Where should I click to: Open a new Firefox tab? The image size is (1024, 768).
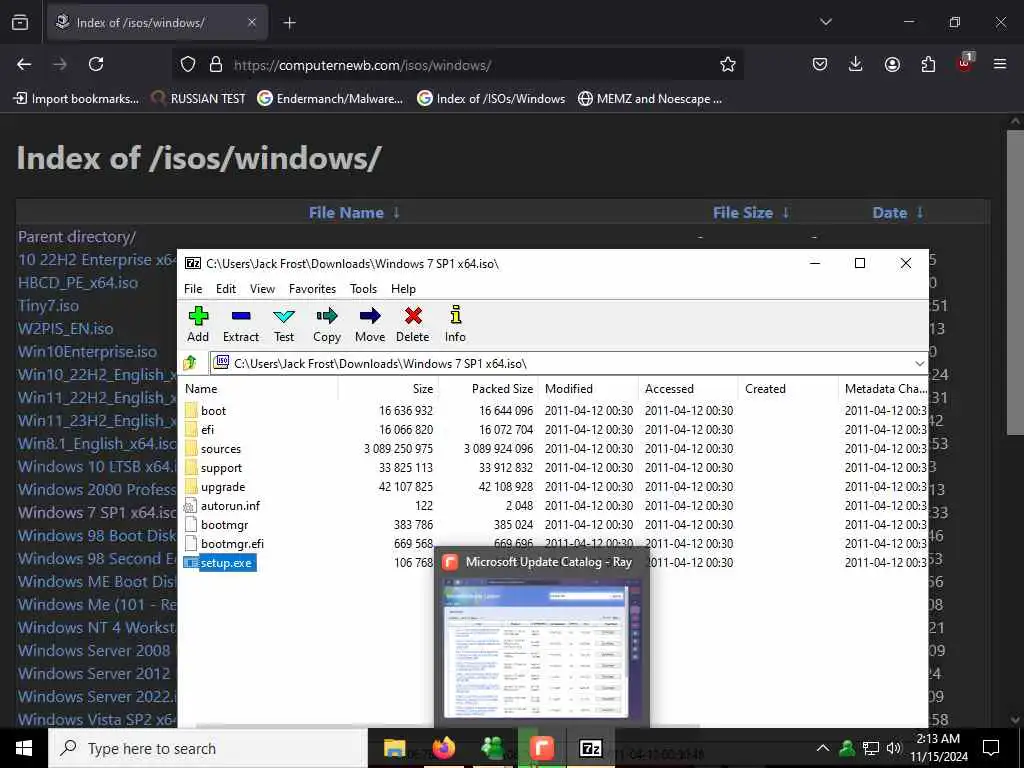click(x=289, y=23)
